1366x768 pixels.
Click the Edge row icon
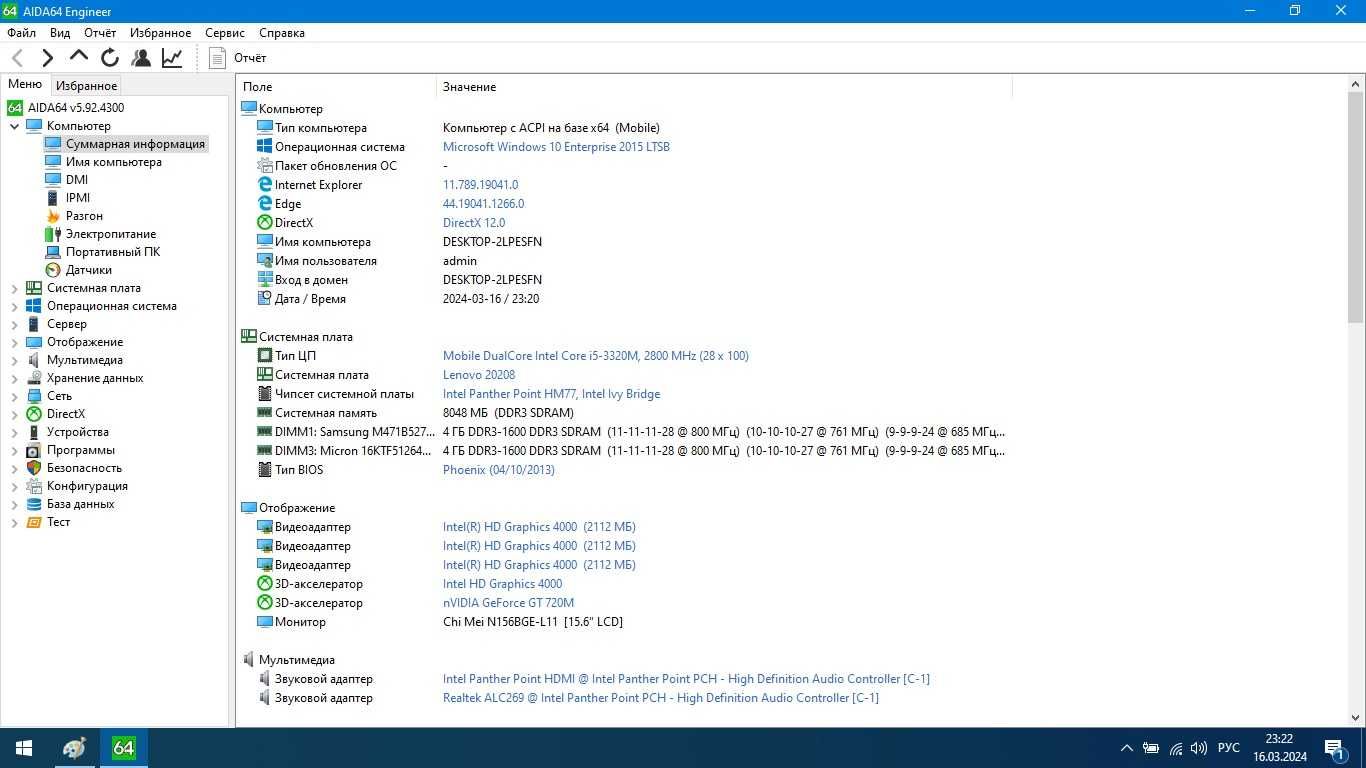pos(265,204)
